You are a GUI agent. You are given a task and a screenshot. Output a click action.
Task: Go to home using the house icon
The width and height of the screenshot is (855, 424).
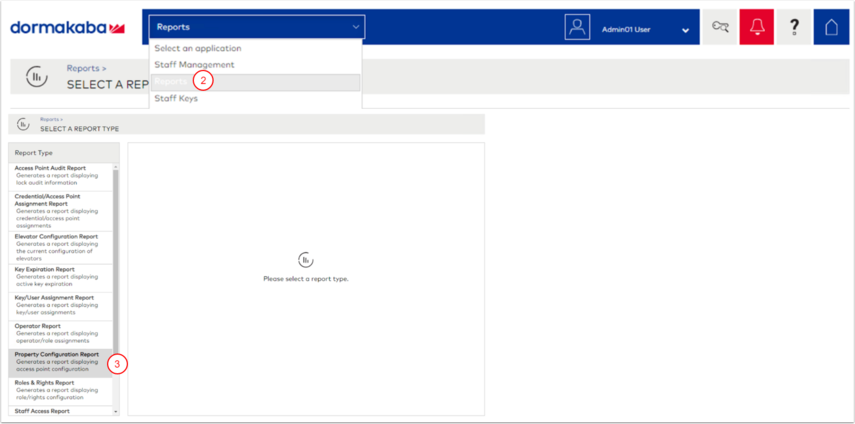point(831,28)
